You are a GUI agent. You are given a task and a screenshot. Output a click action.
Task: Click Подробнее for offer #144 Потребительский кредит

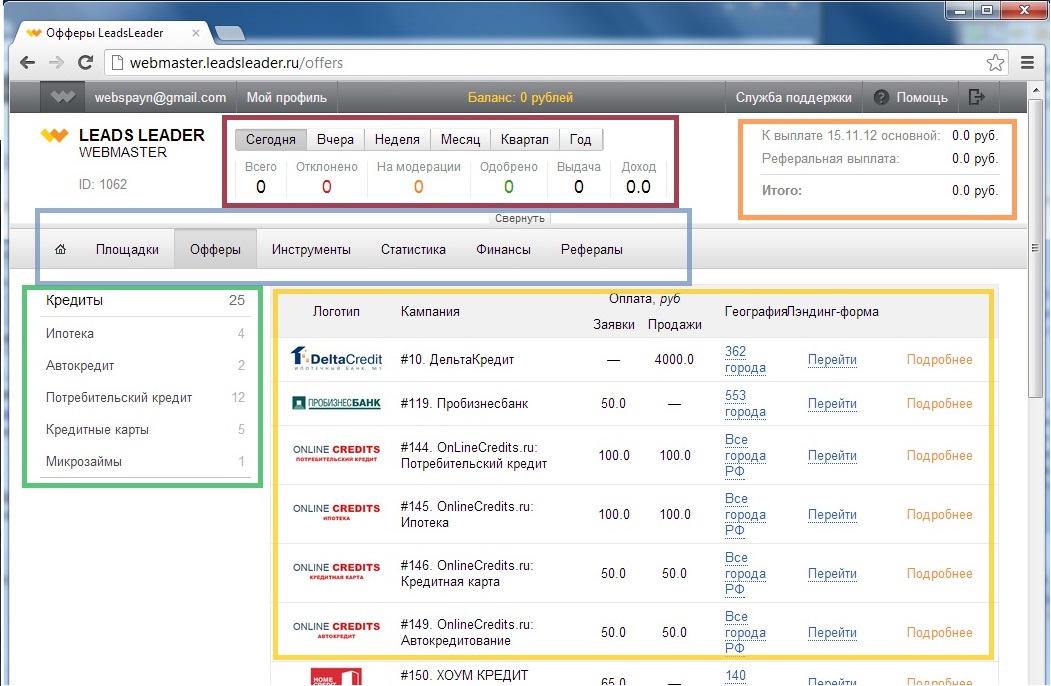pos(939,455)
